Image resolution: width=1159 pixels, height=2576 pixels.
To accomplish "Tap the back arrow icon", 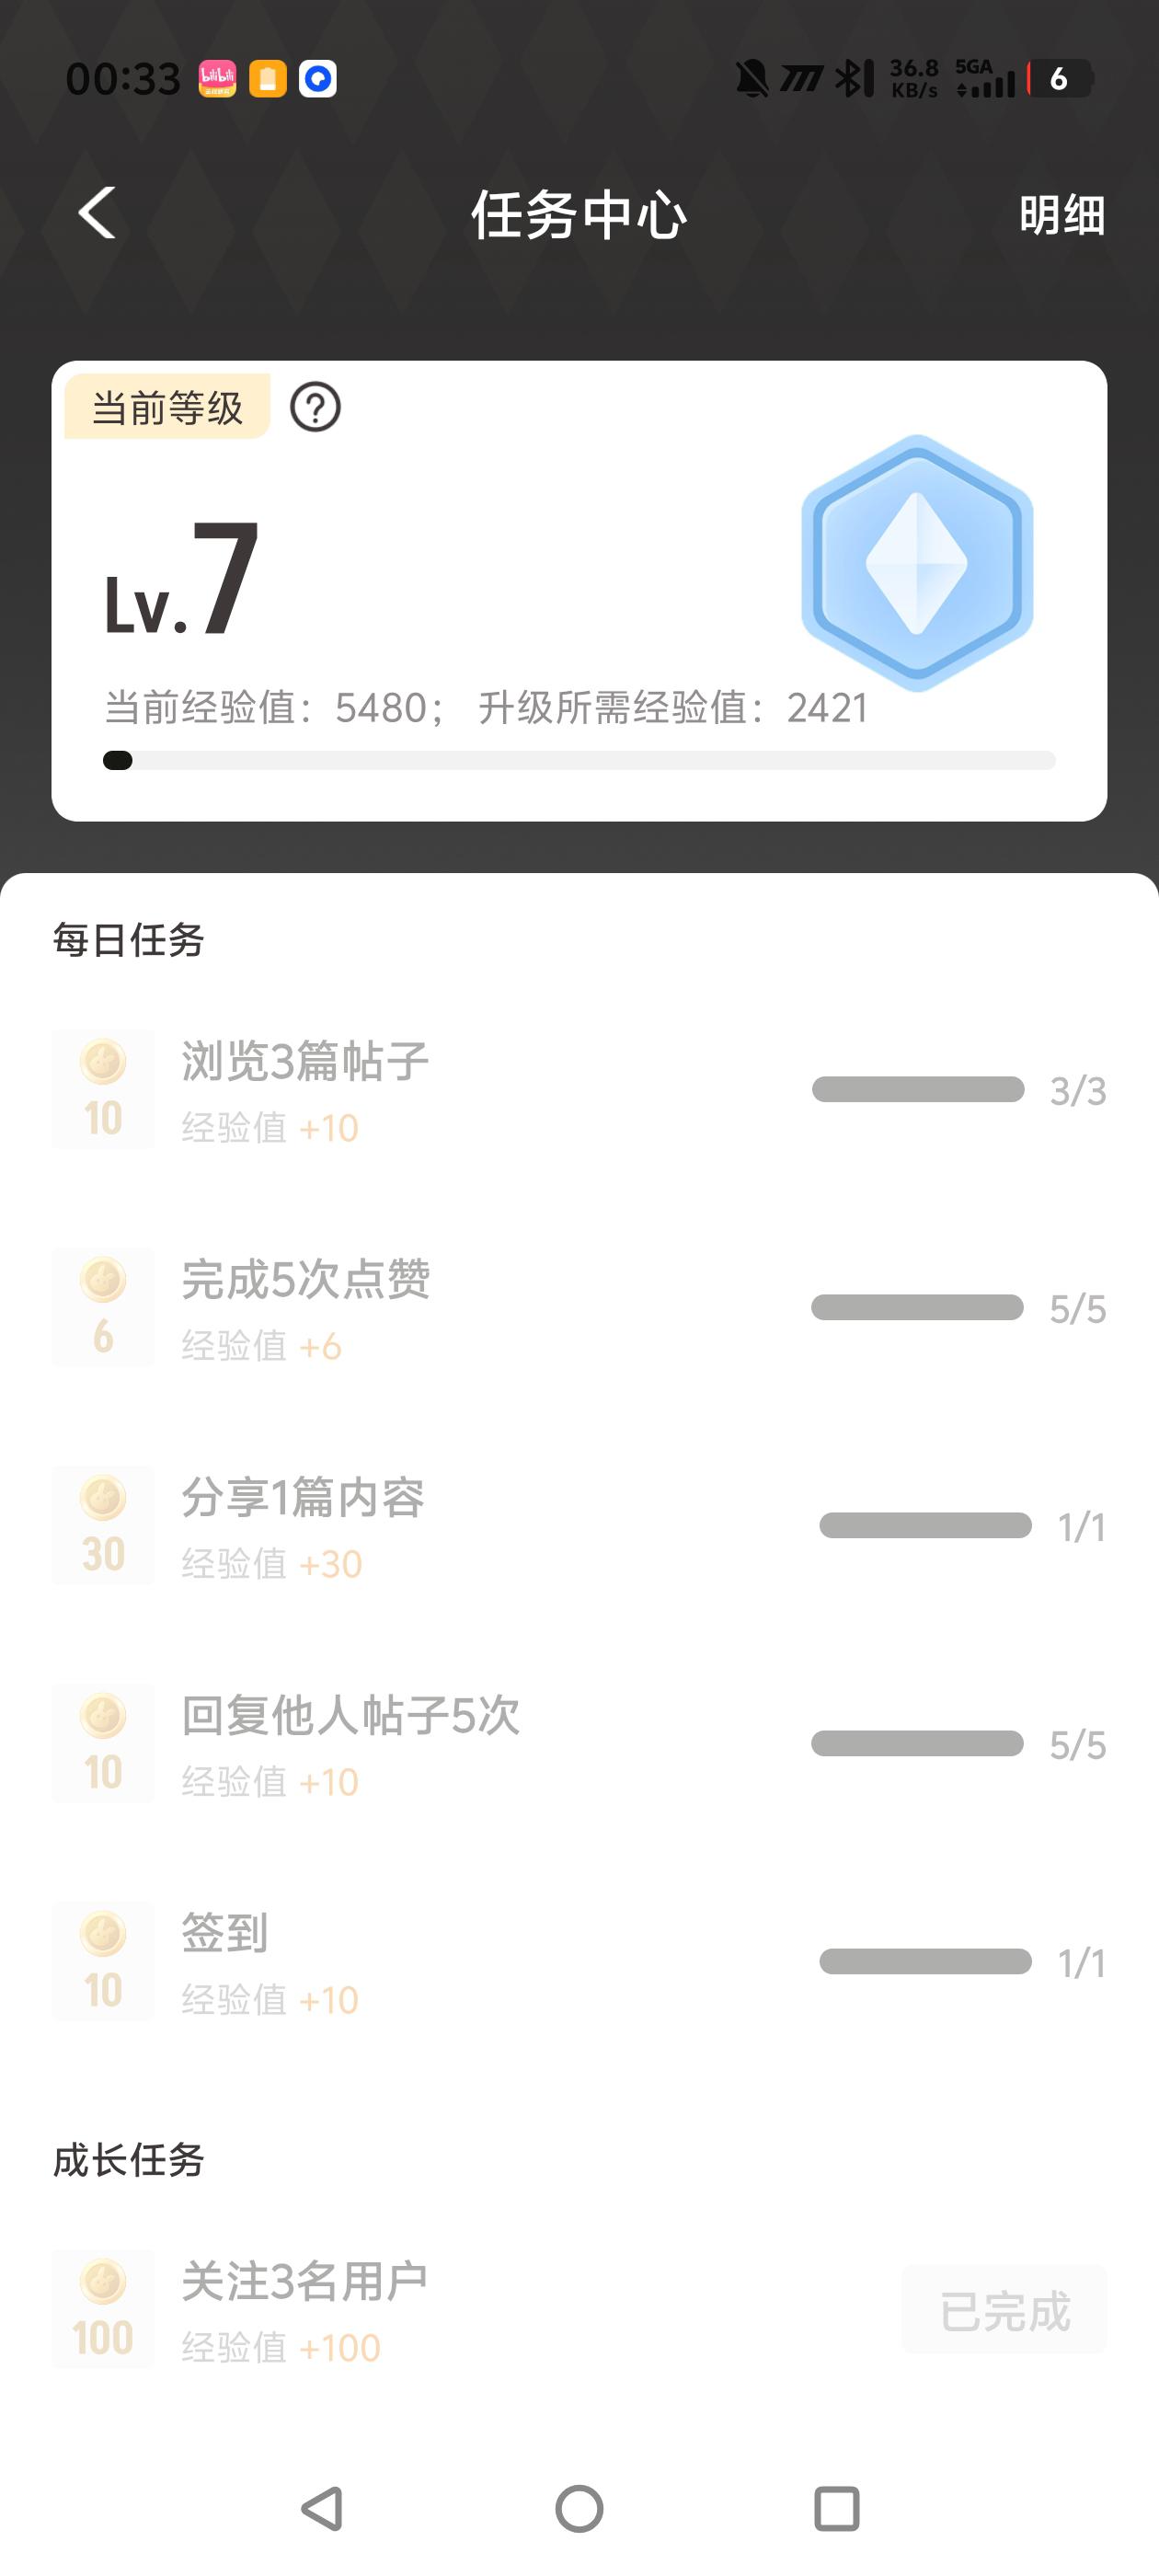I will 97,213.
